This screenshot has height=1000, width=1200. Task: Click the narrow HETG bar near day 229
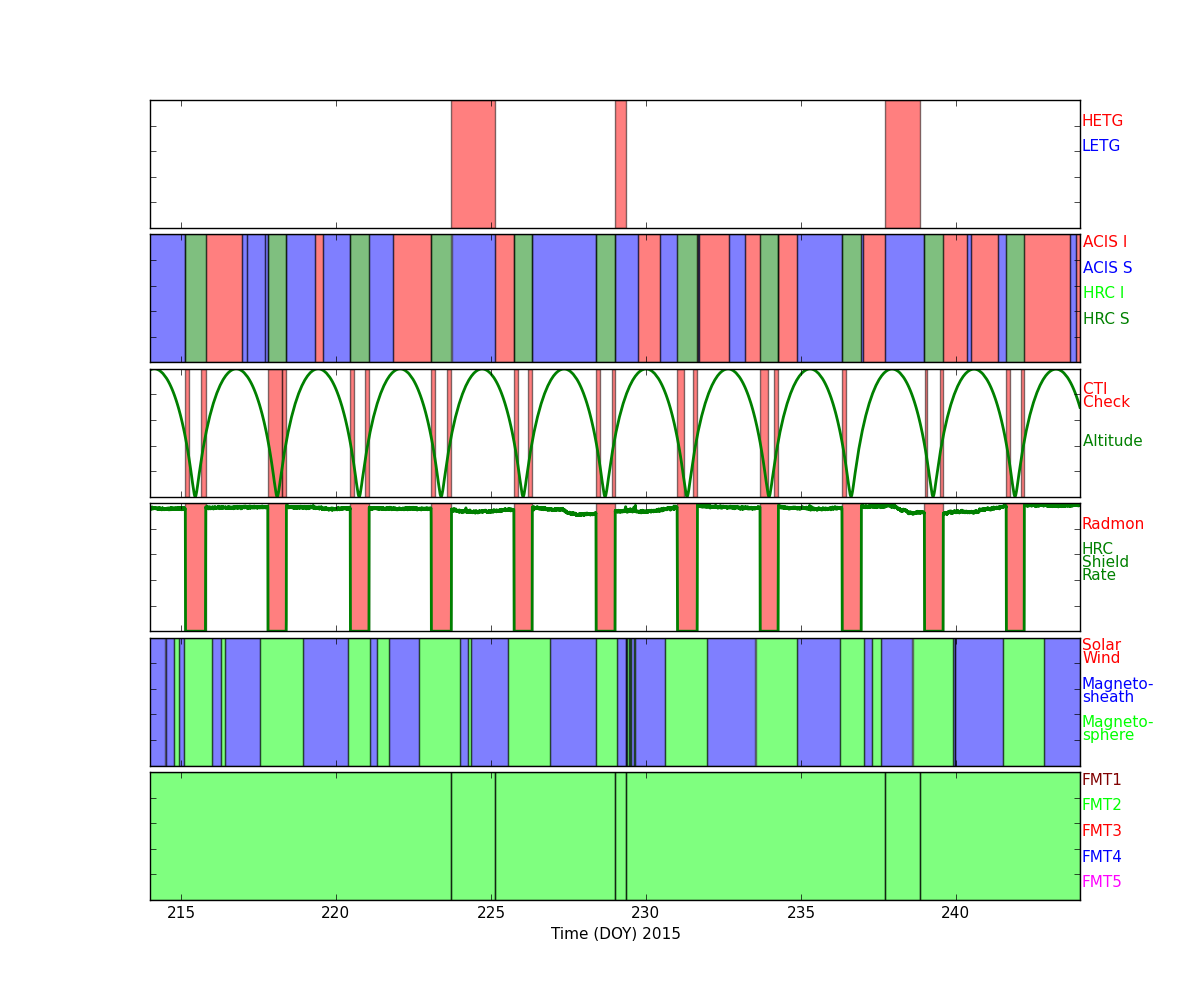point(620,164)
